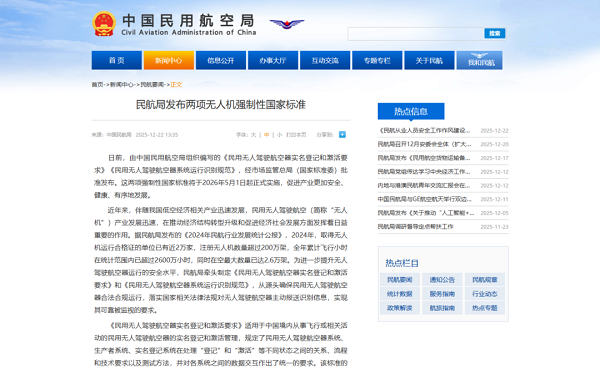Click the 热点栏目 section heading
The height and width of the screenshot is (369, 600).
point(402,263)
